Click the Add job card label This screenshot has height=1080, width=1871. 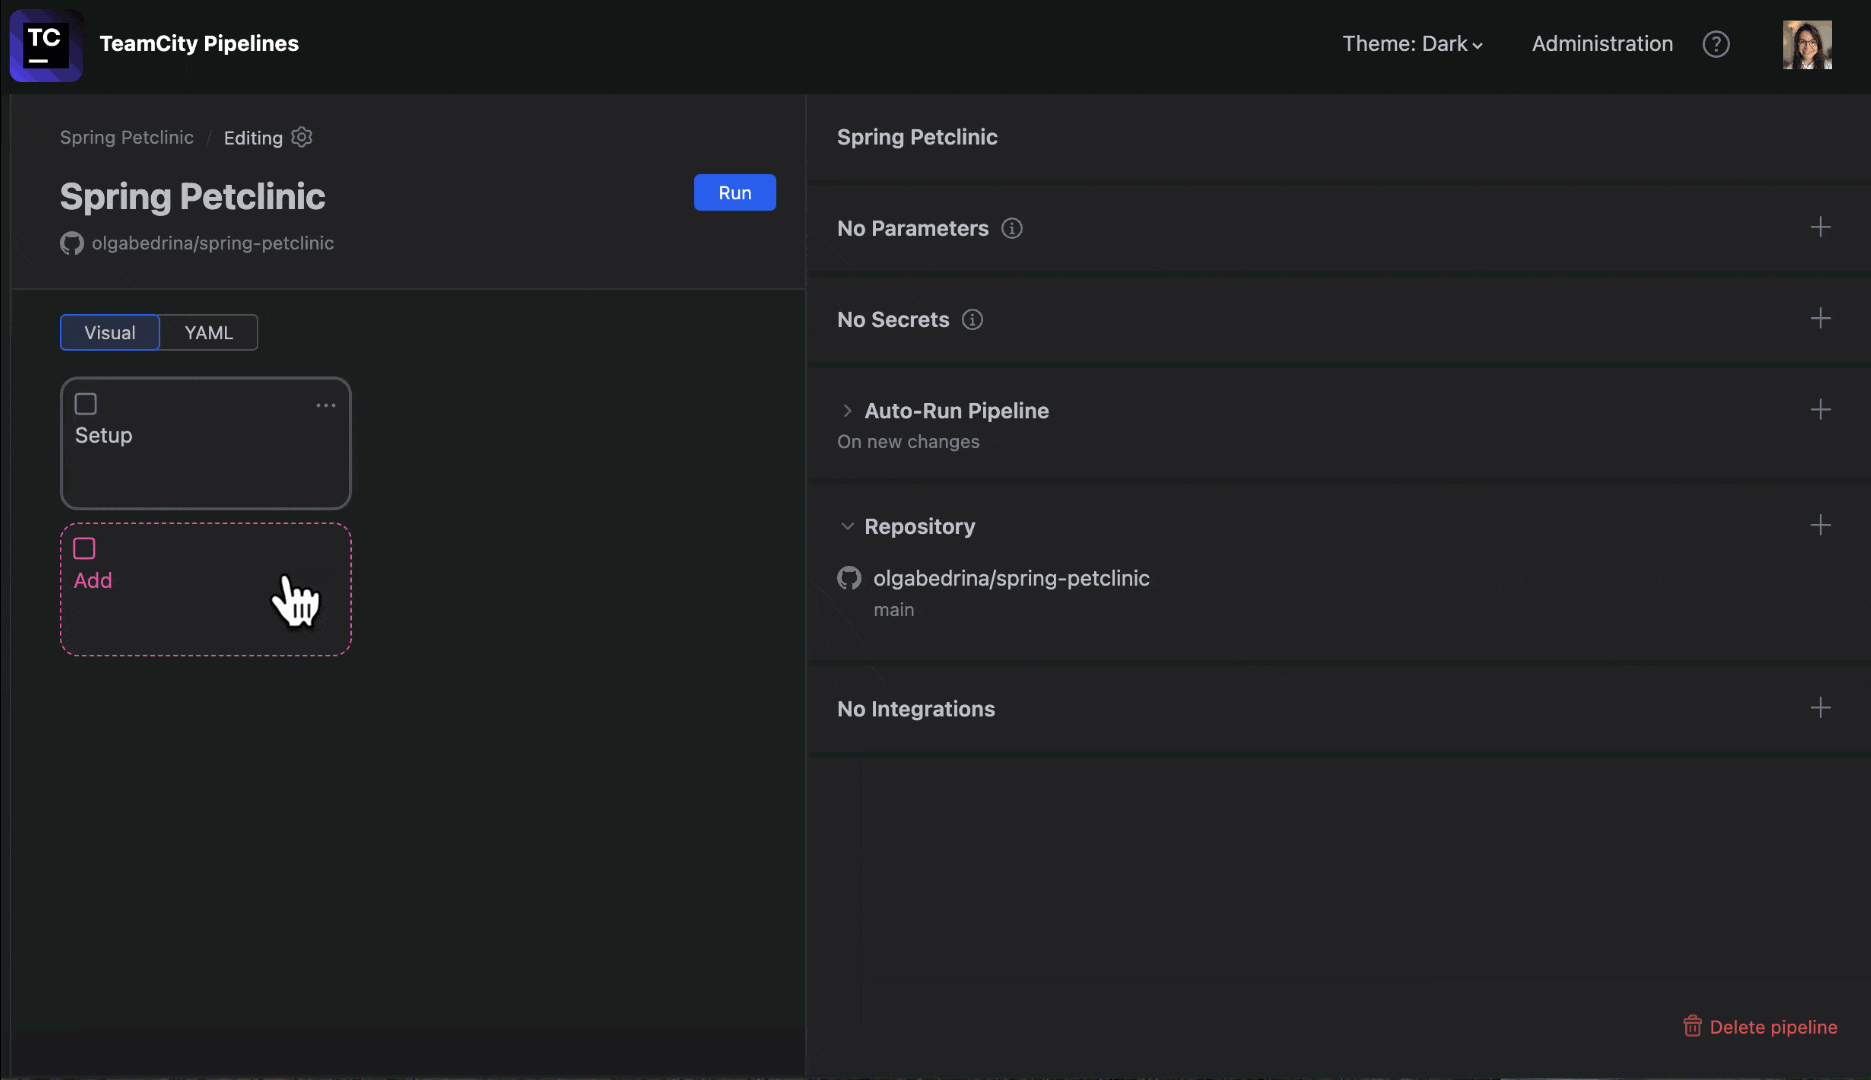pyautogui.click(x=93, y=580)
